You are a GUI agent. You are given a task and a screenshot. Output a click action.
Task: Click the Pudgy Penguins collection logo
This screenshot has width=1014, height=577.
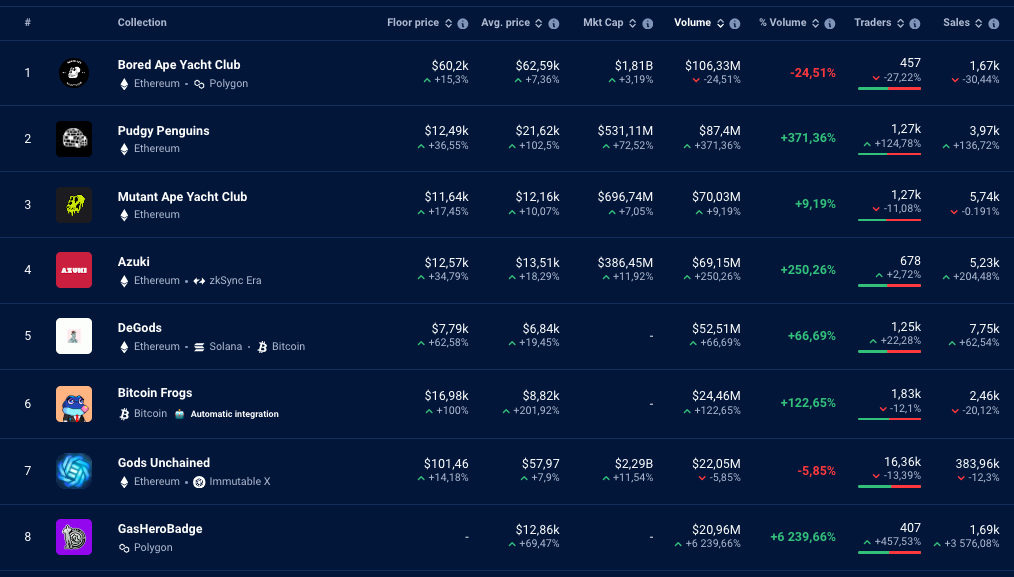coord(74,138)
